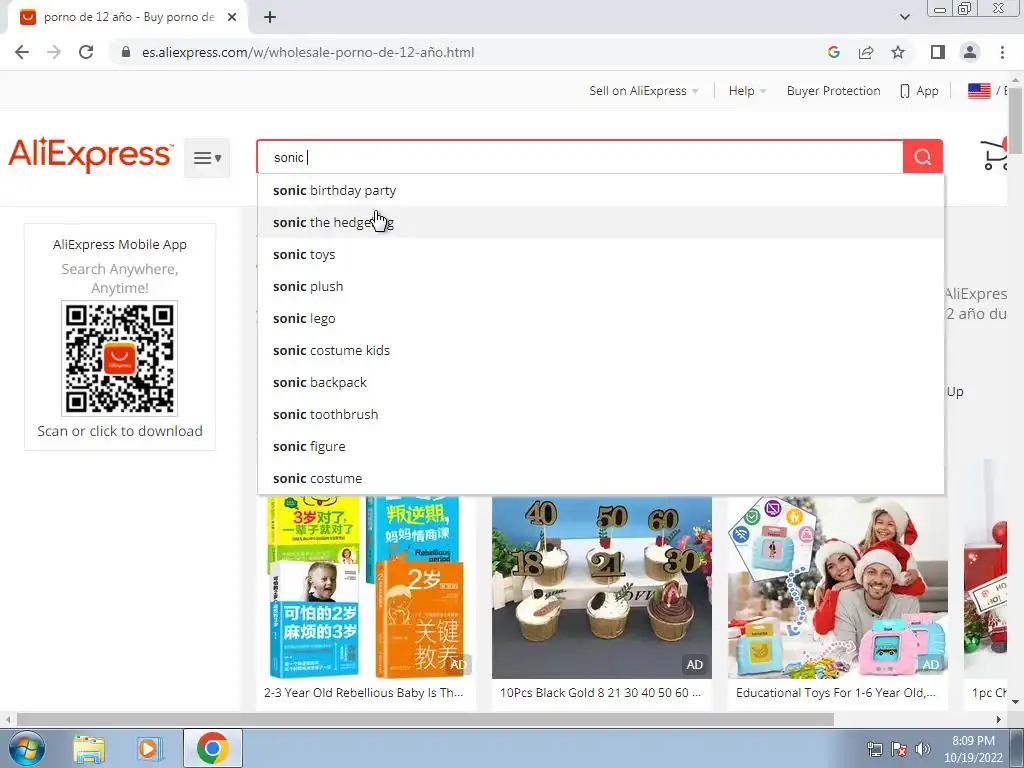Open Buyer Protection link

(833, 91)
